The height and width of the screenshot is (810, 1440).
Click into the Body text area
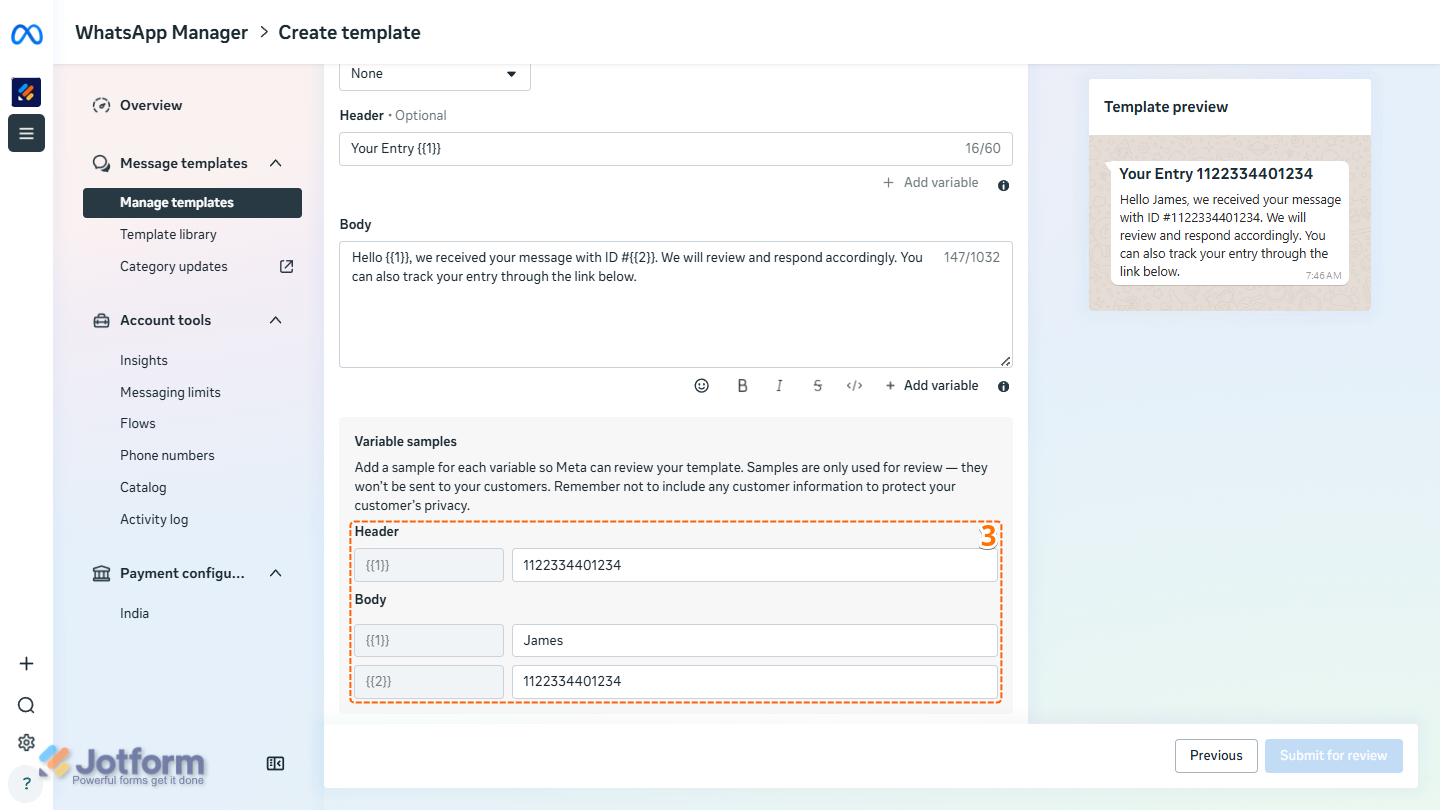[x=676, y=304]
